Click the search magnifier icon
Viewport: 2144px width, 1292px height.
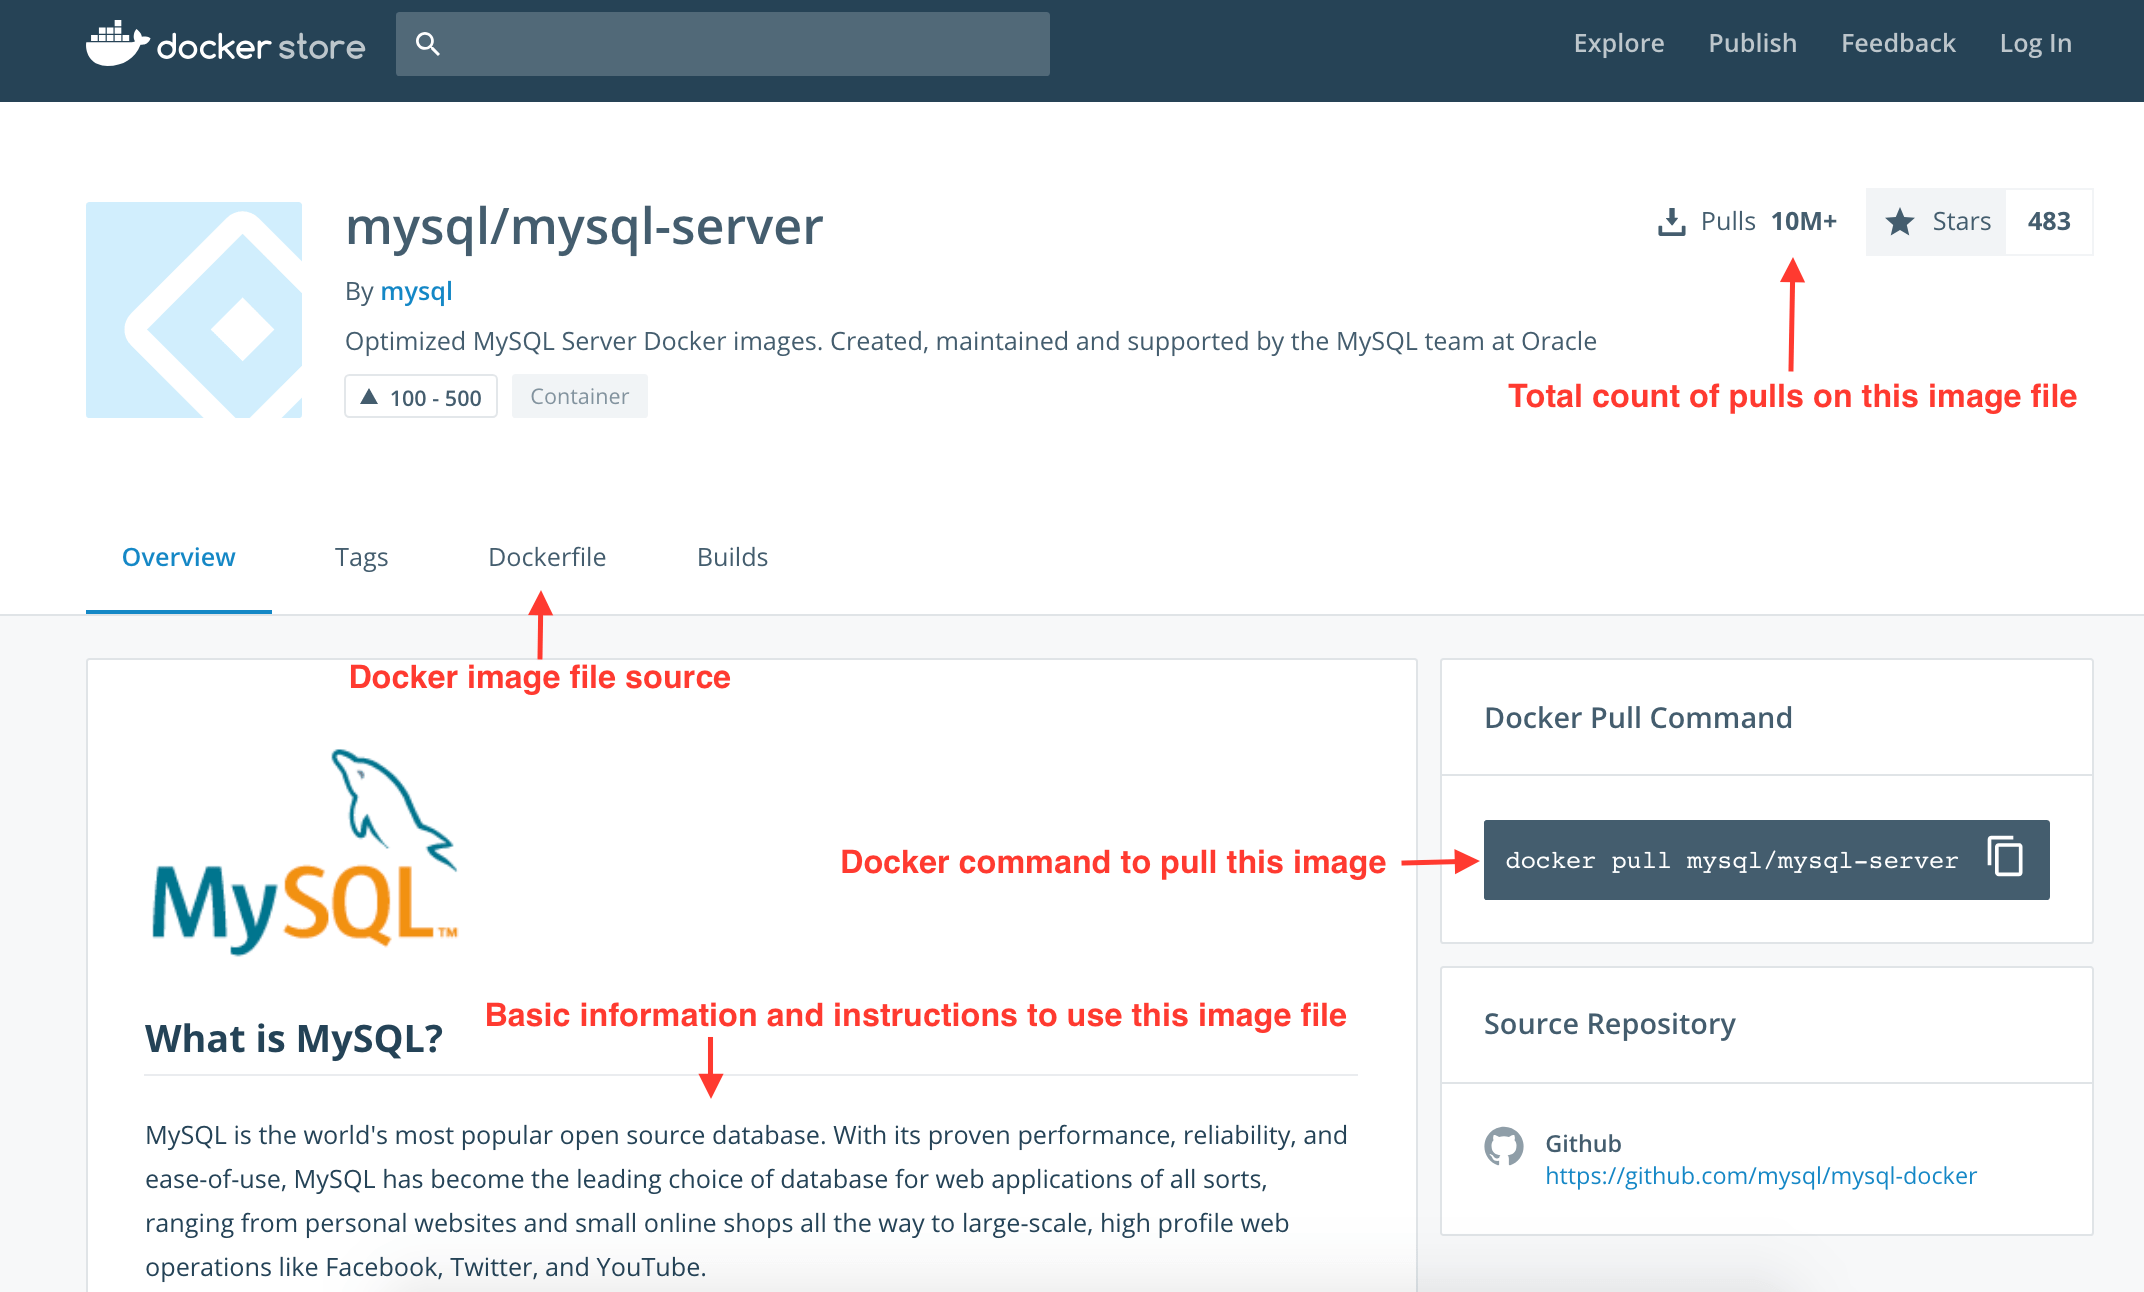[427, 44]
